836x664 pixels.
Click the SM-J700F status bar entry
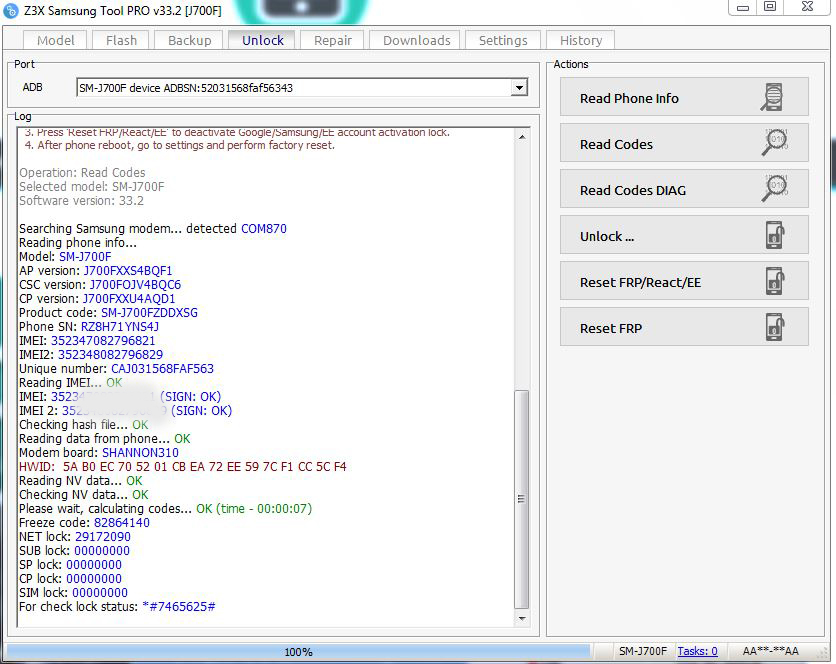pos(642,651)
